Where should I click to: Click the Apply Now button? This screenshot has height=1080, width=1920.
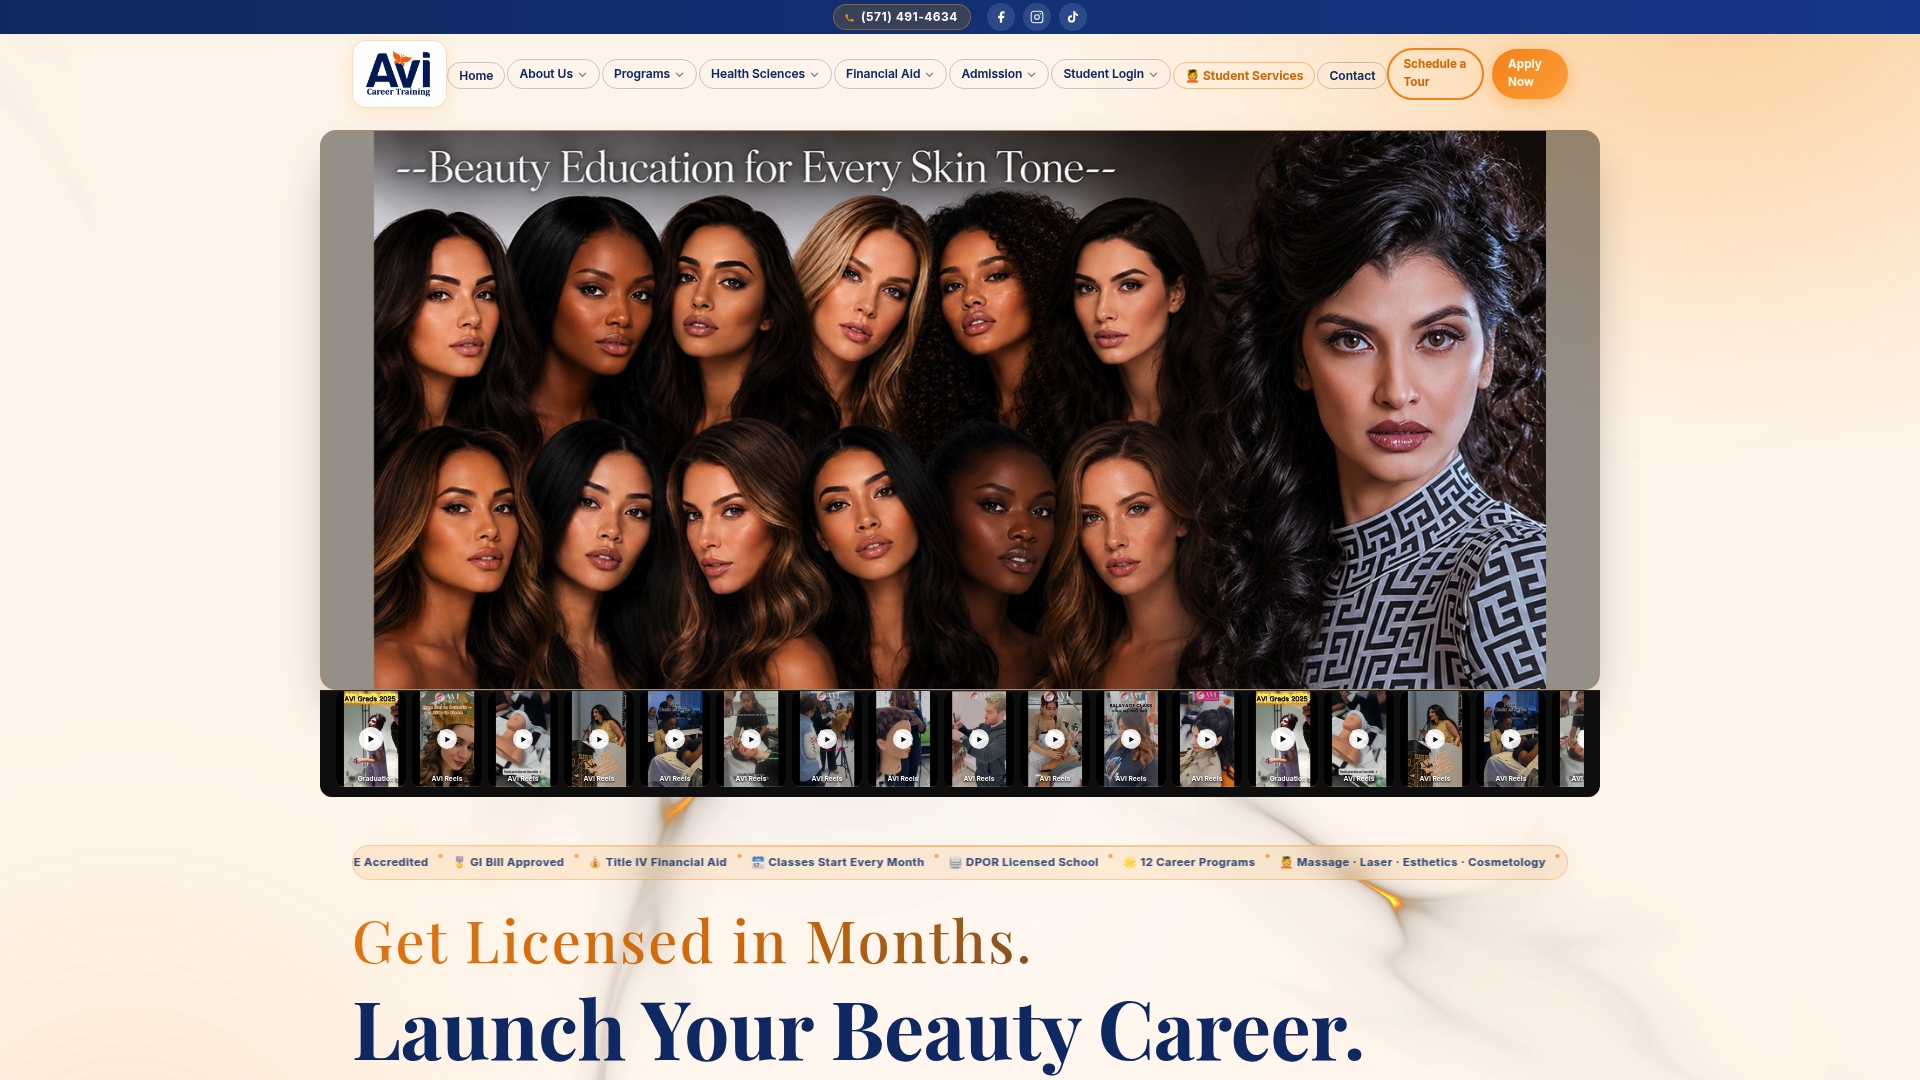pos(1529,74)
